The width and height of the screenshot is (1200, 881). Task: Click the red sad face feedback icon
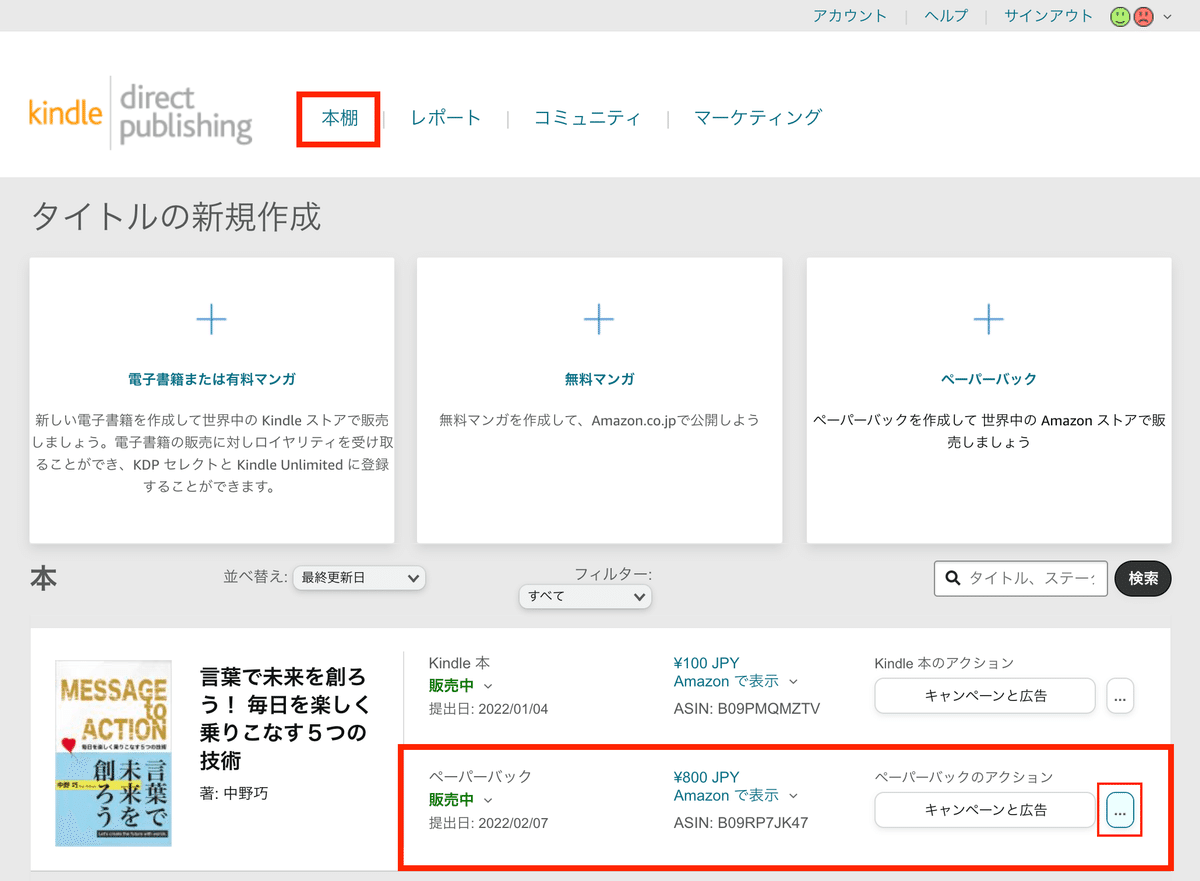click(1143, 16)
